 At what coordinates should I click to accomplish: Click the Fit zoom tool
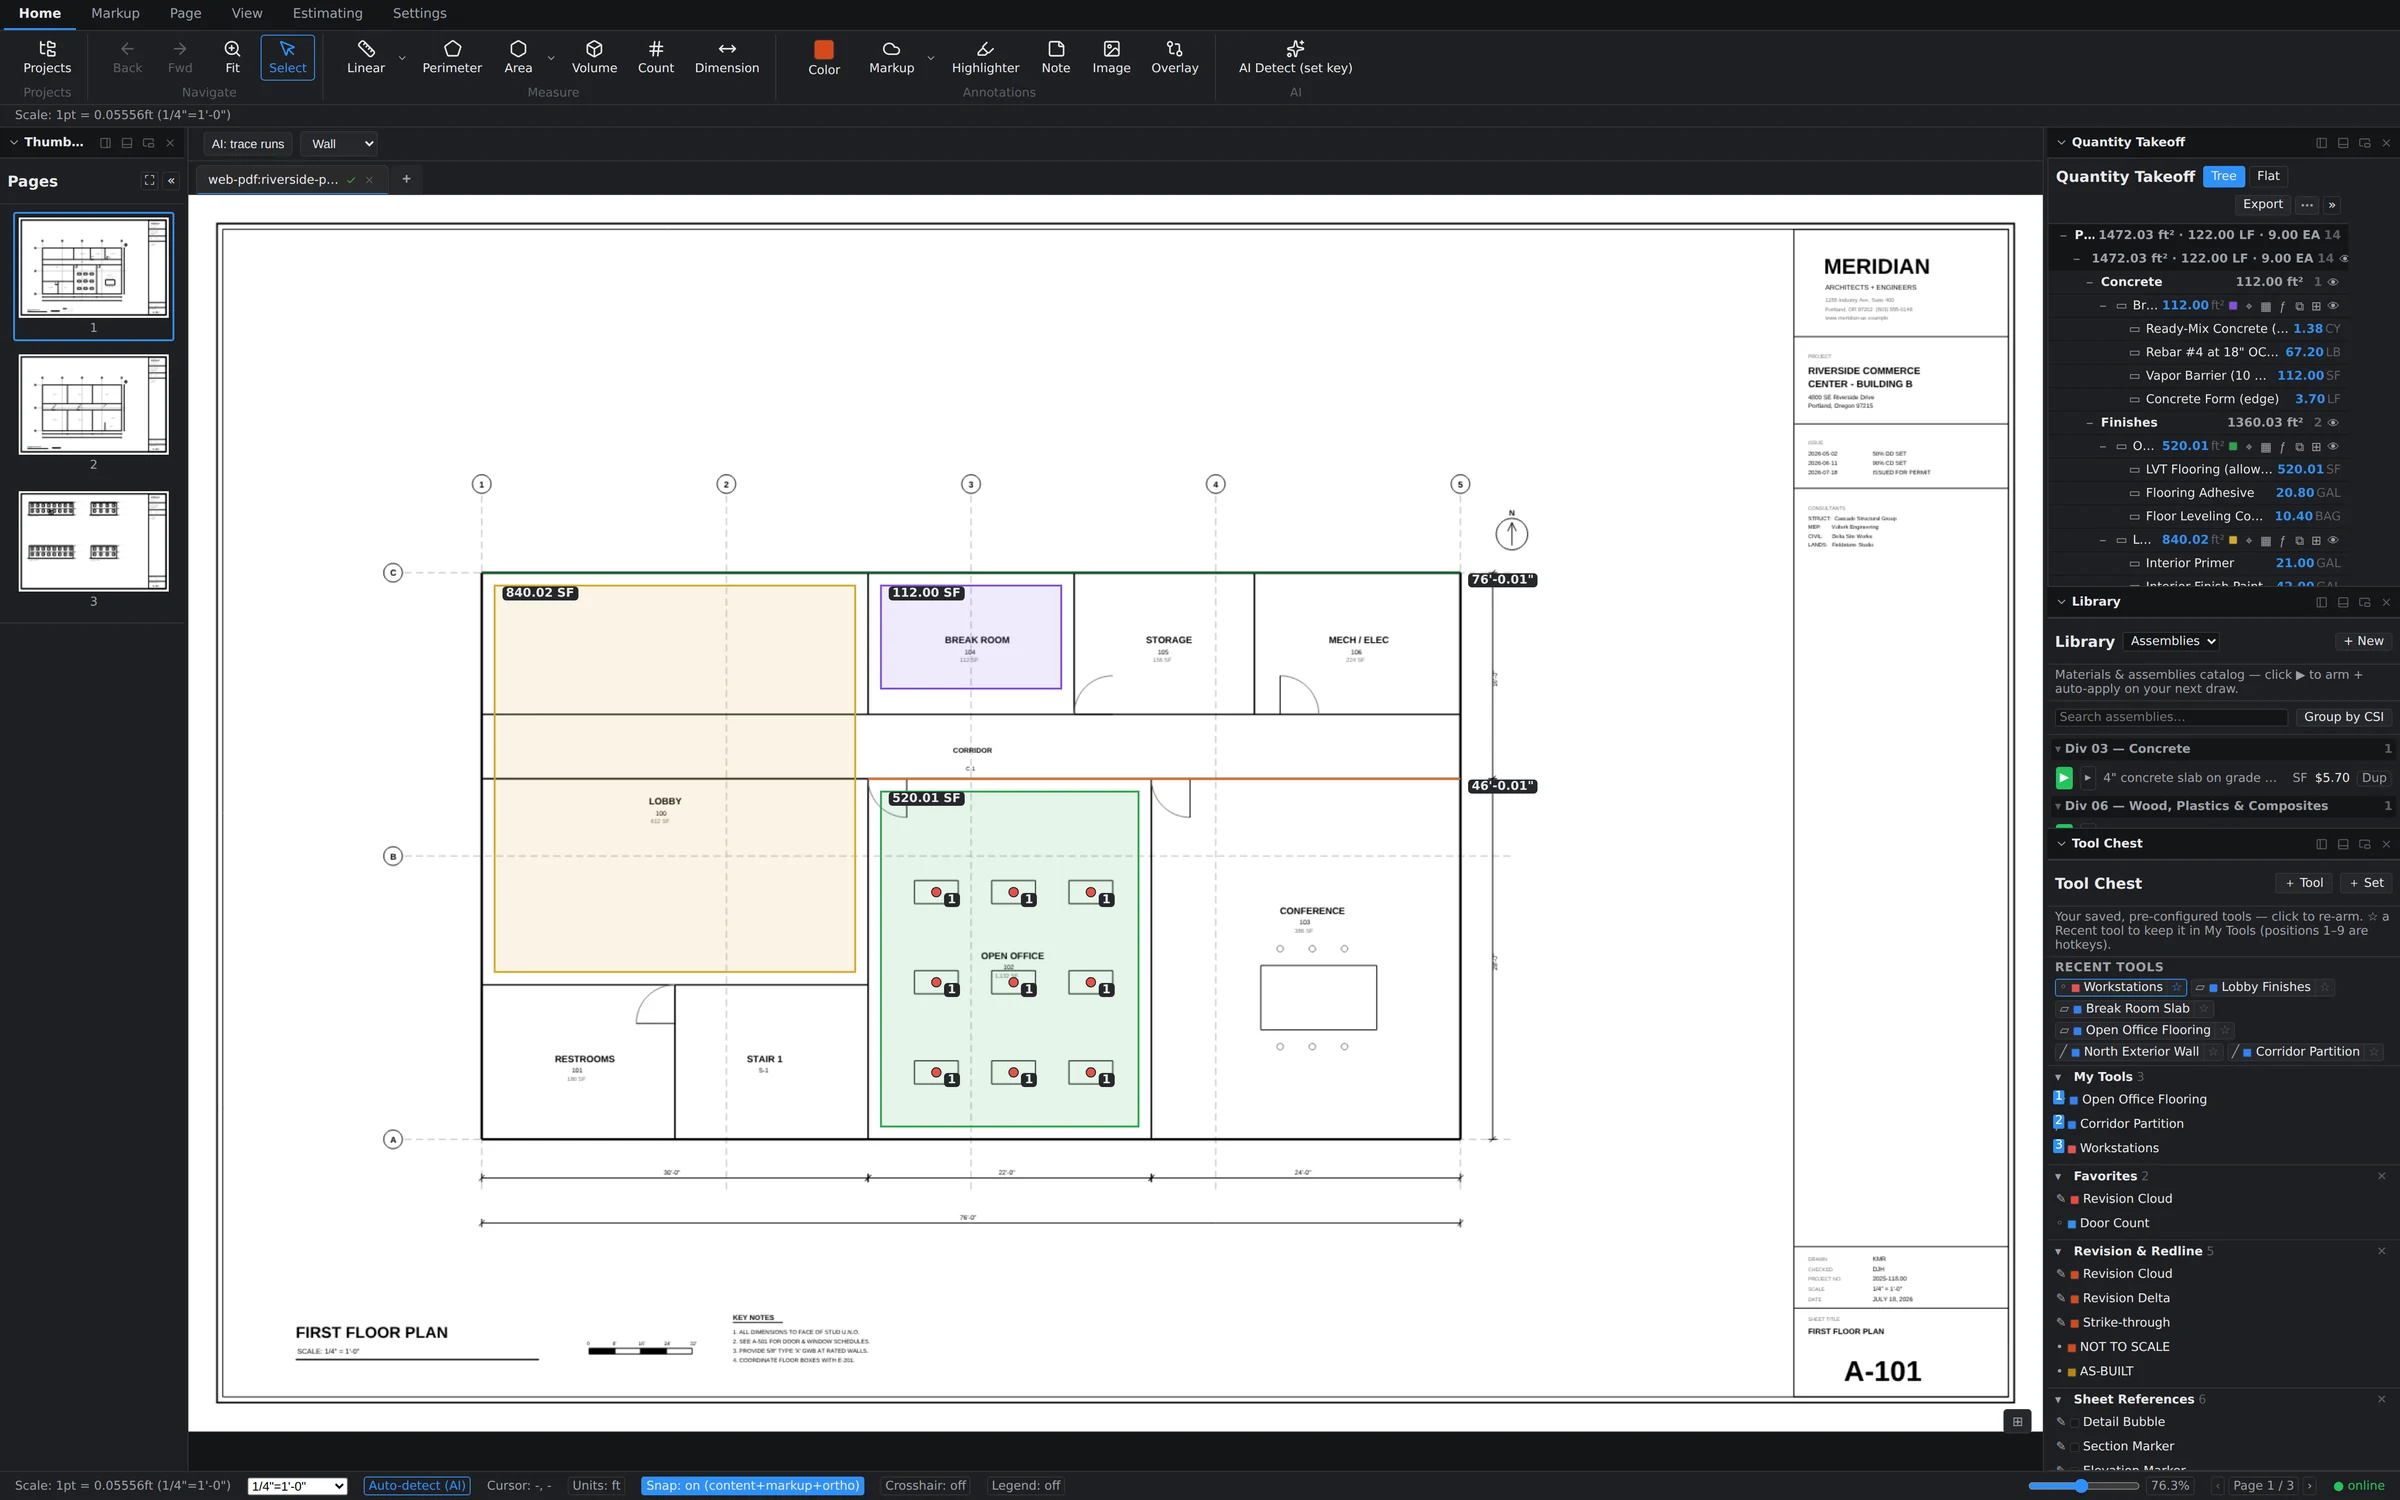click(232, 57)
